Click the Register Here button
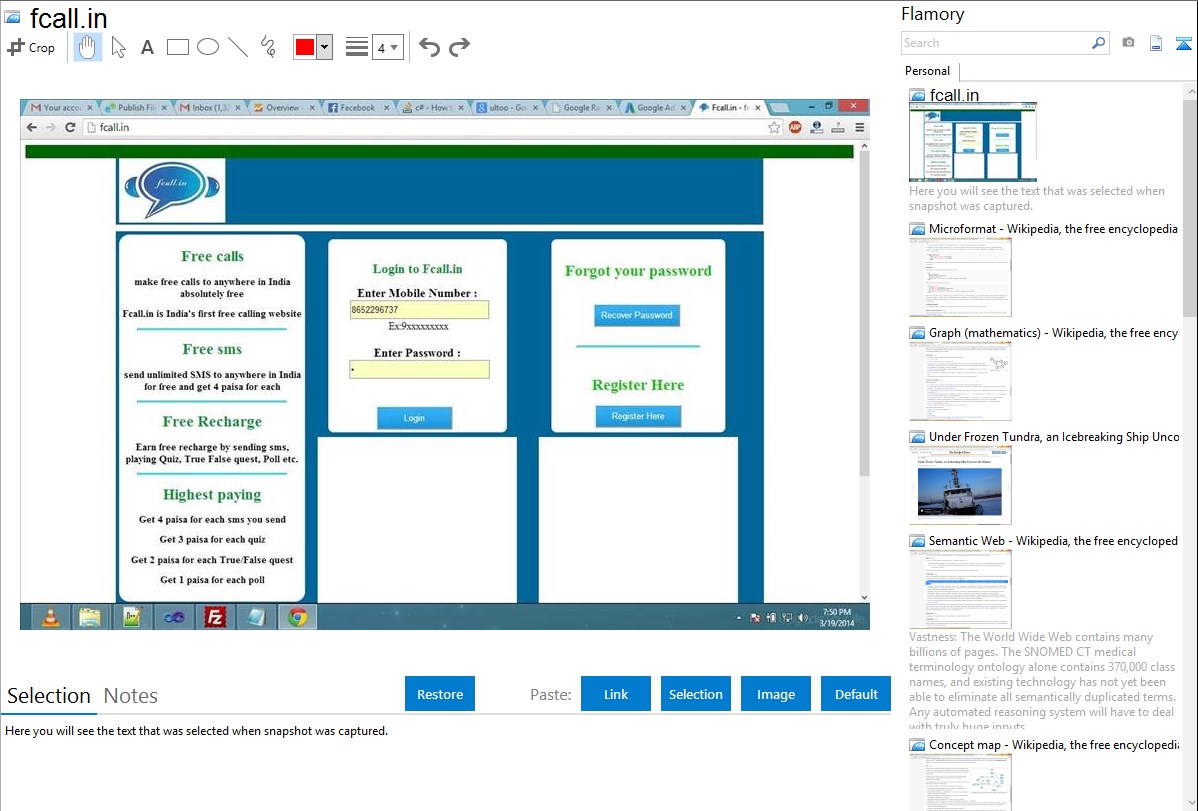Screen dimensions: 1198x811 [638, 416]
